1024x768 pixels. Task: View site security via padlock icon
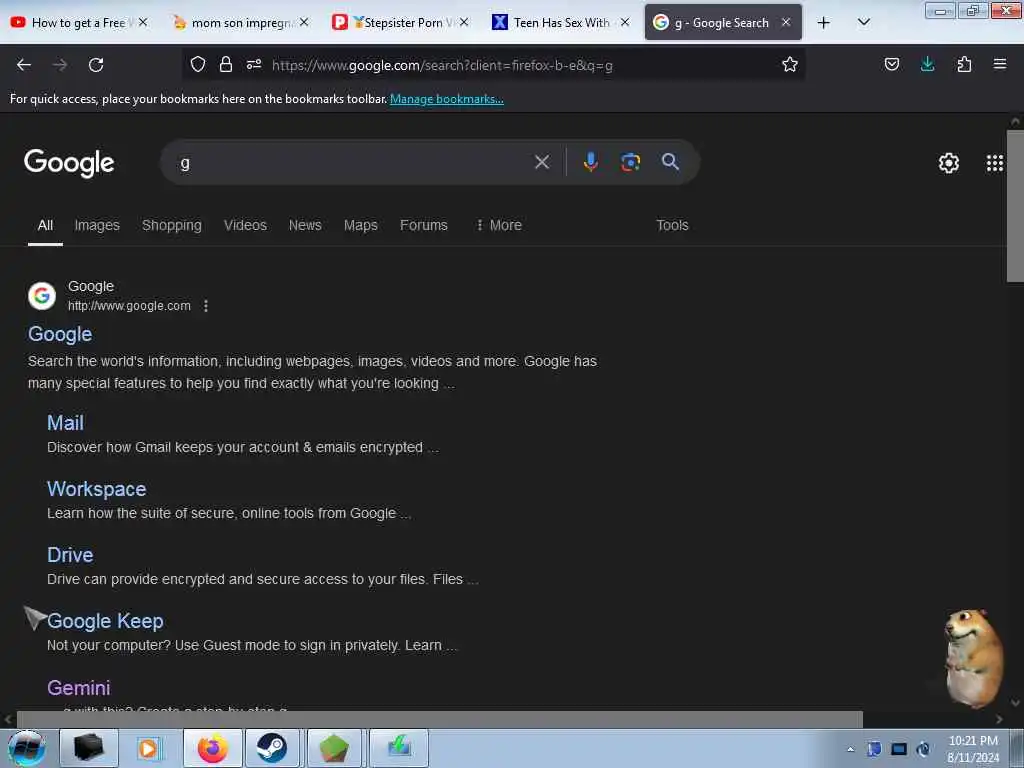[x=226, y=64]
